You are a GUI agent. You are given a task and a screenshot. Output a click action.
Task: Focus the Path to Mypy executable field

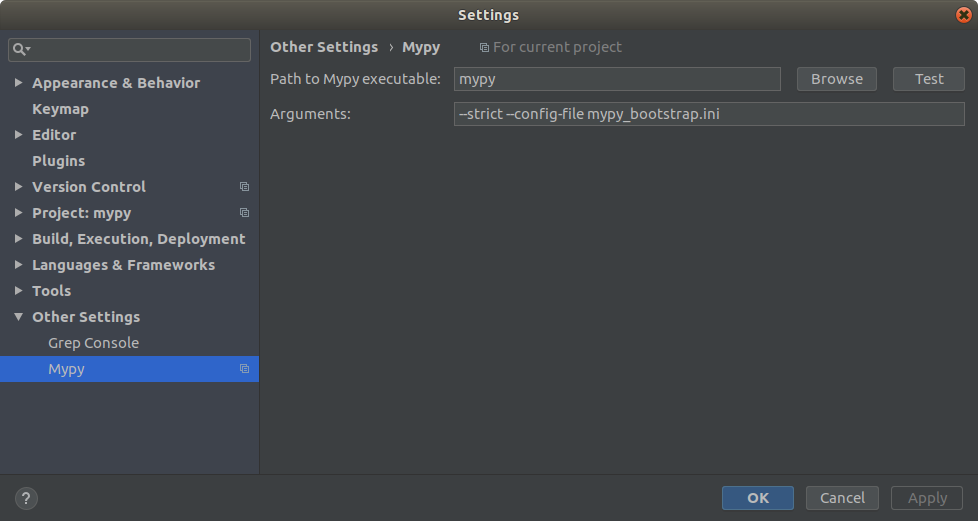[x=617, y=79]
